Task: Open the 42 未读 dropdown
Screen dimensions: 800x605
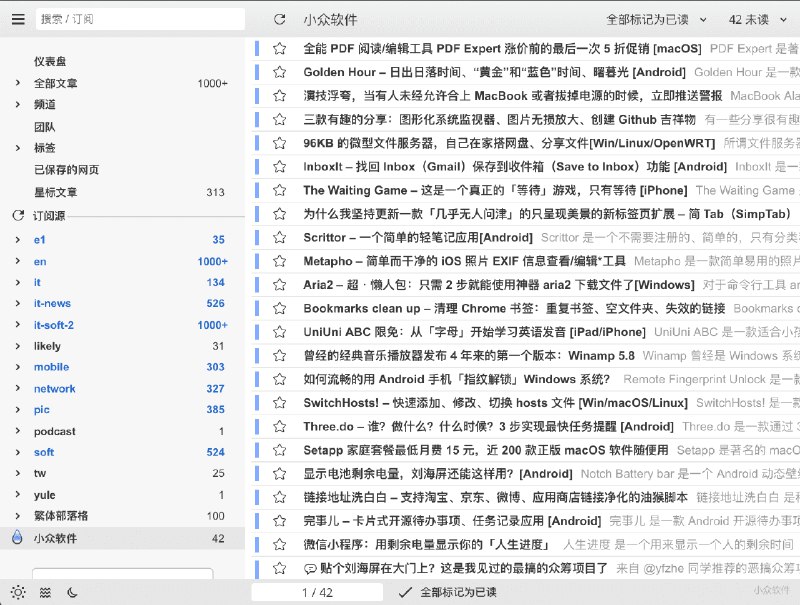Action: (x=753, y=17)
